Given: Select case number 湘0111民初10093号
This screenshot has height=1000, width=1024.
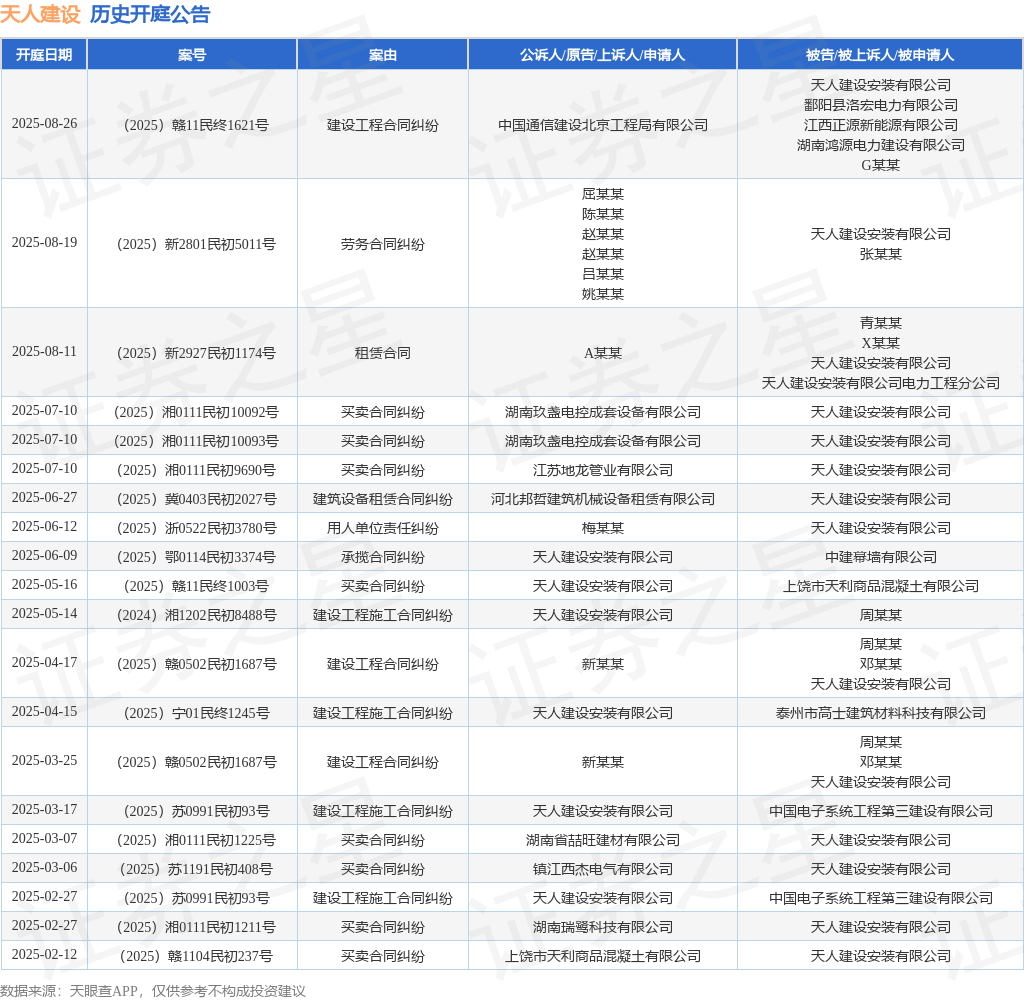Looking at the screenshot, I should coord(196,441).
